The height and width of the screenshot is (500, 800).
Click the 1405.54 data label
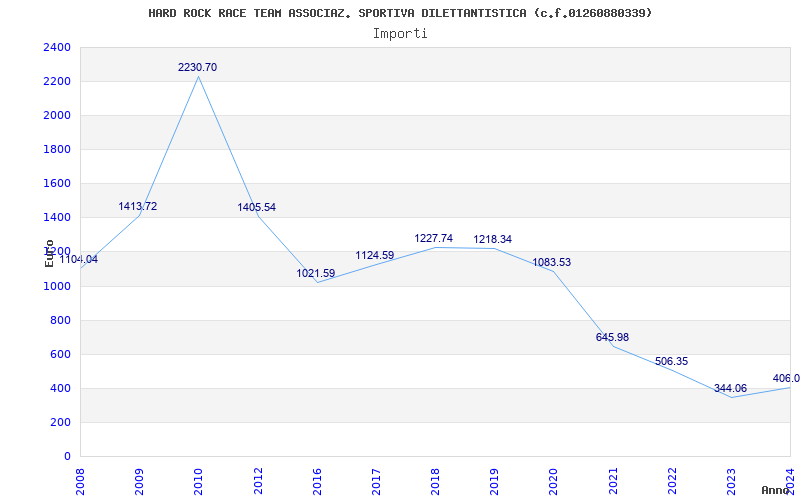point(257,208)
